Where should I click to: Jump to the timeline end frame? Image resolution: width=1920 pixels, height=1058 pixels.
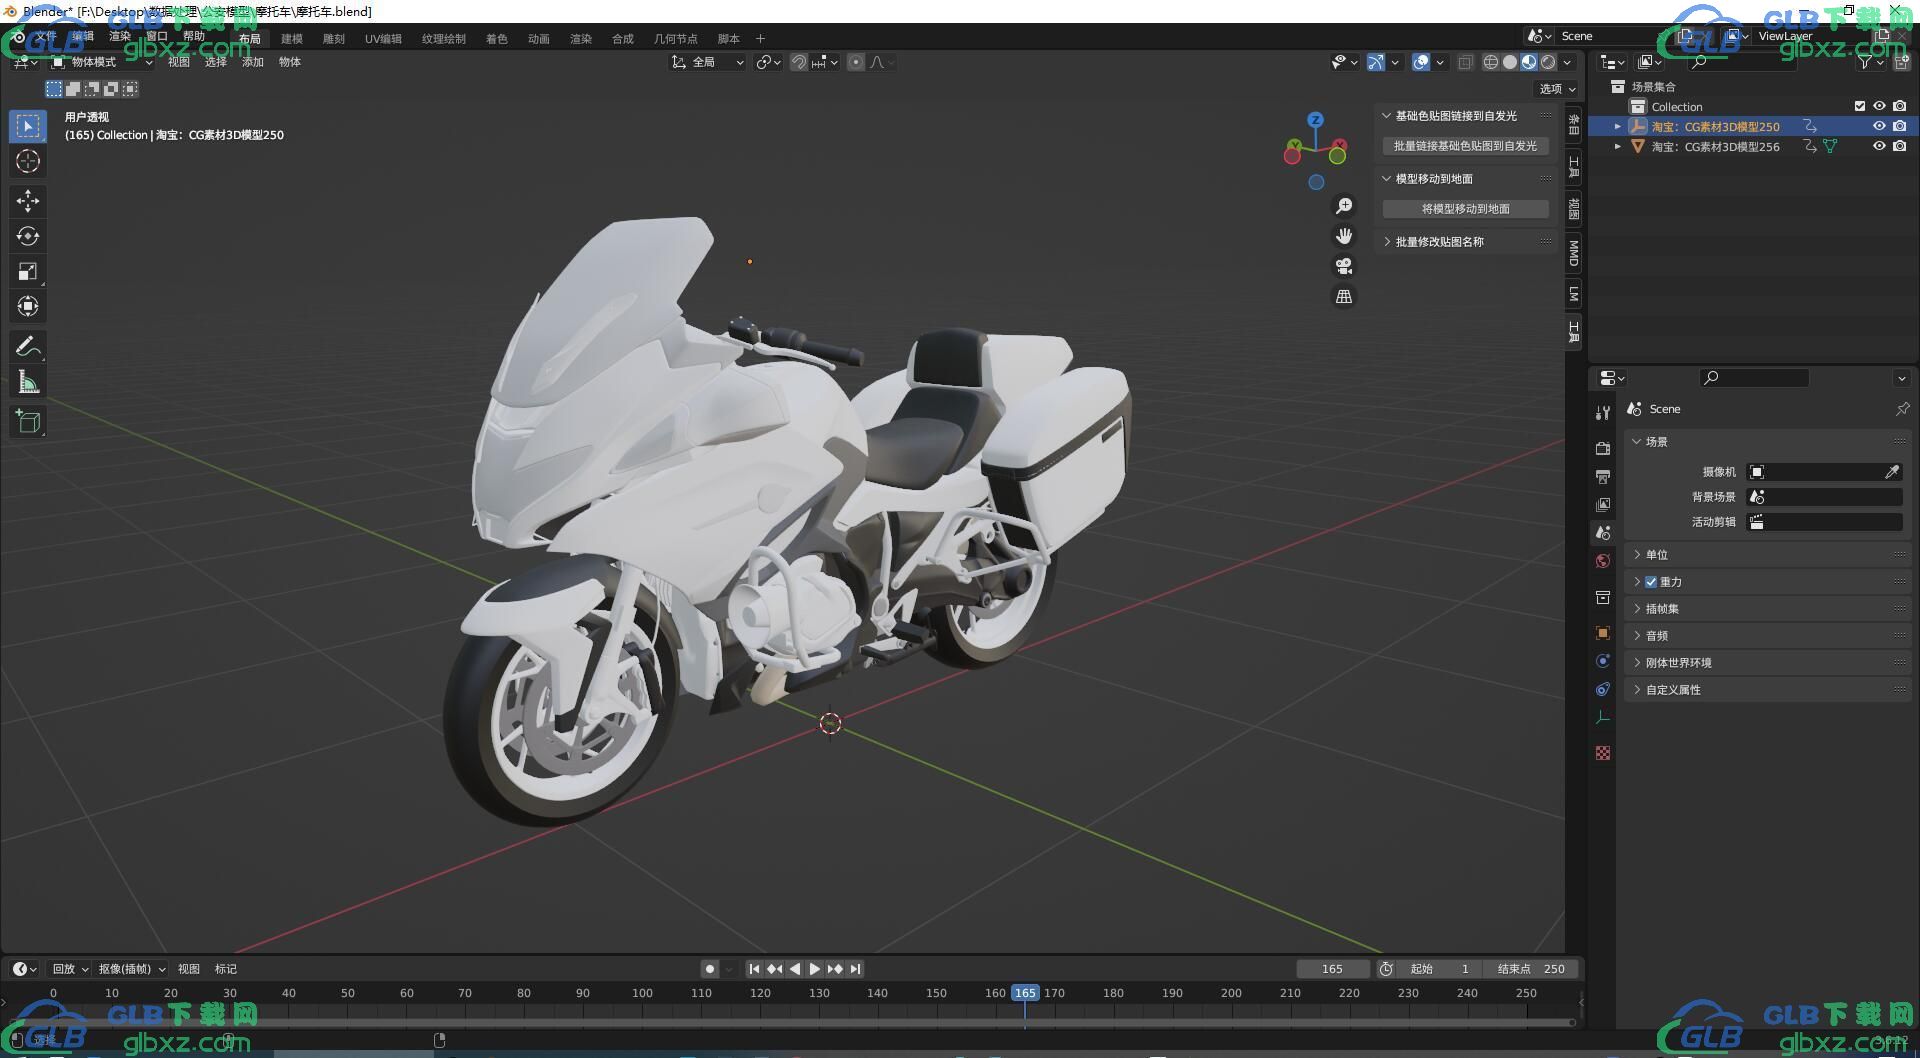point(855,969)
